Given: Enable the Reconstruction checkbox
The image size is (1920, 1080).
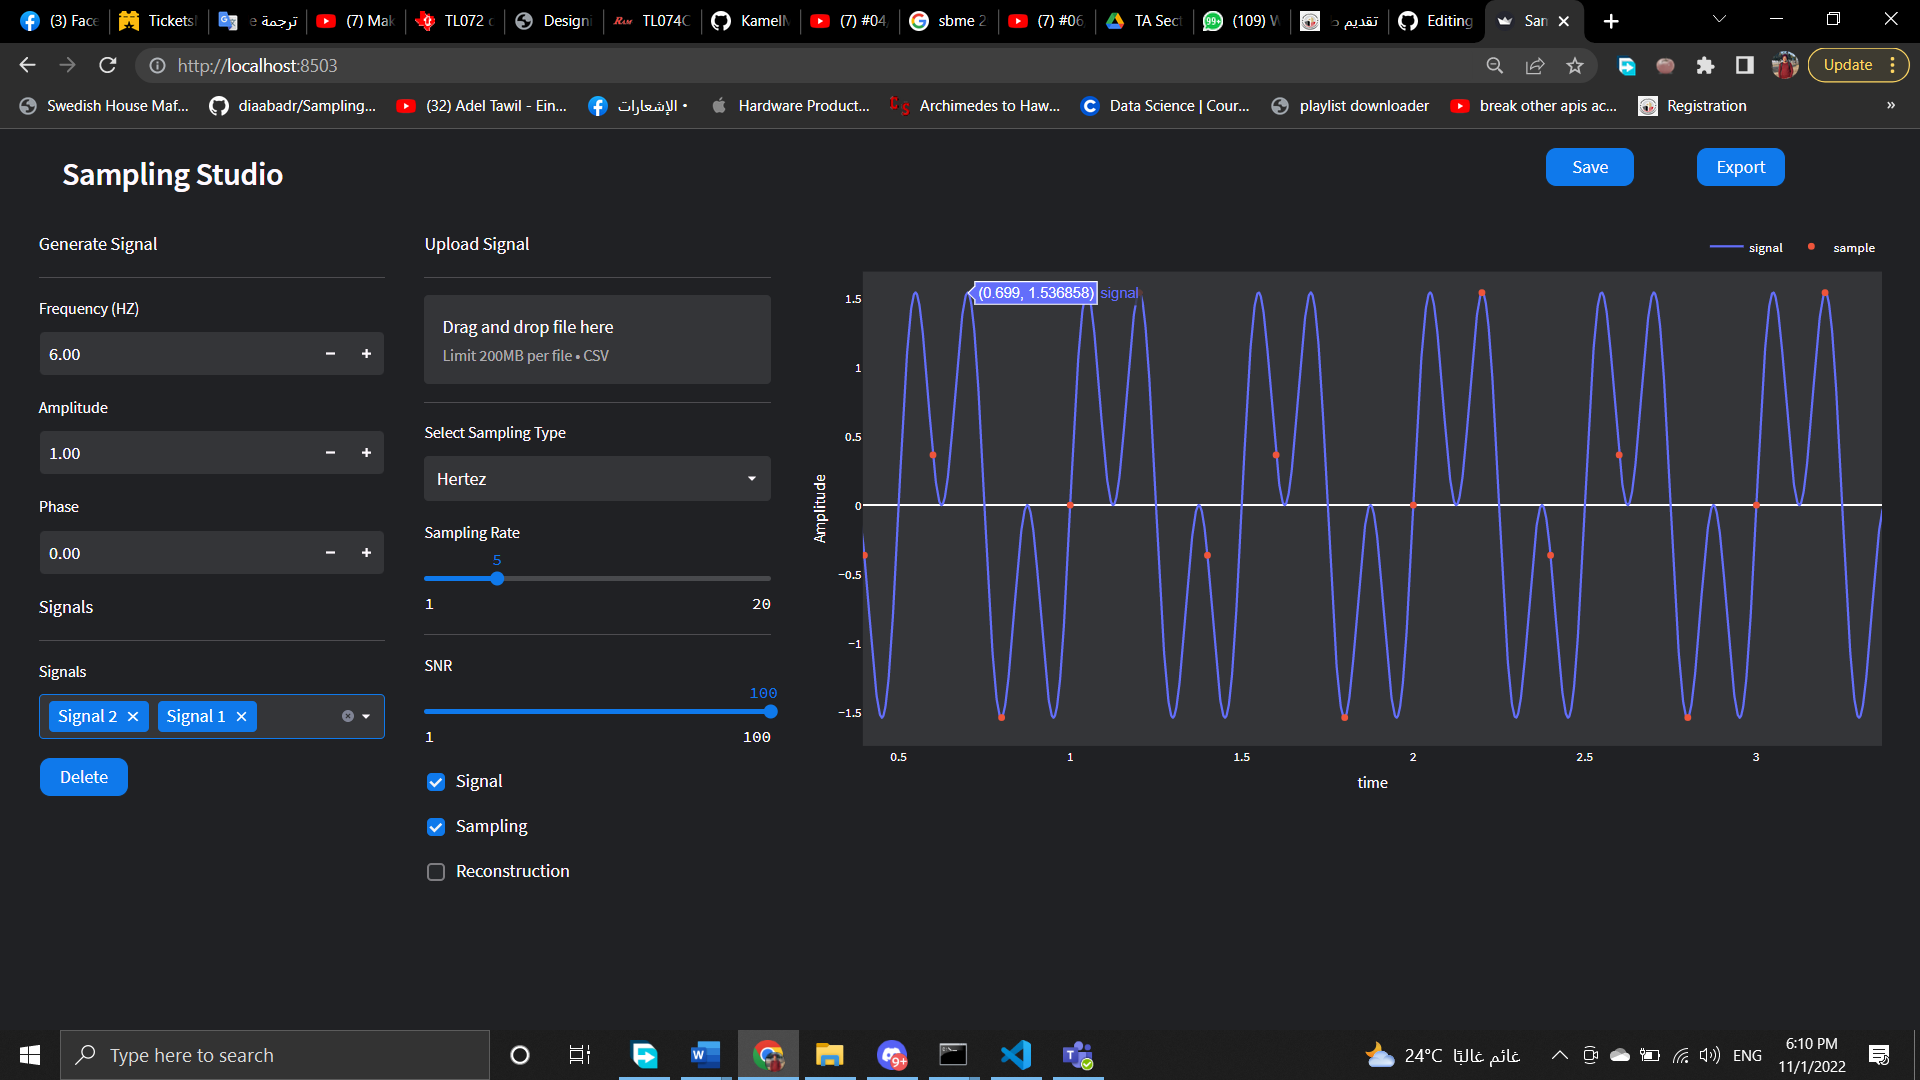Looking at the screenshot, I should (435, 871).
